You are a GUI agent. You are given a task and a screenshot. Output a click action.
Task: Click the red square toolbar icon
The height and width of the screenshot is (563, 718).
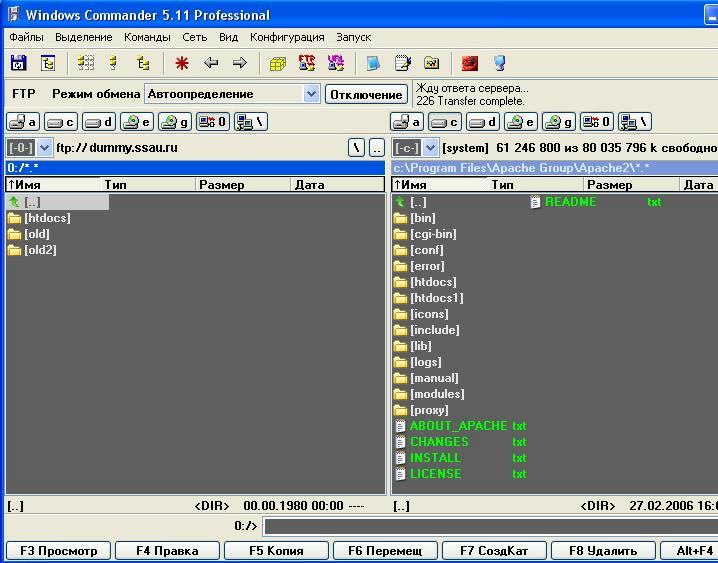469,63
